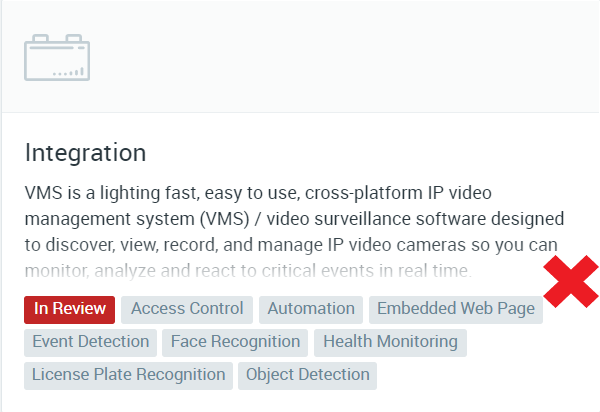Select the In Review status badge
Viewport: 600px width, 412px height.
[69, 309]
